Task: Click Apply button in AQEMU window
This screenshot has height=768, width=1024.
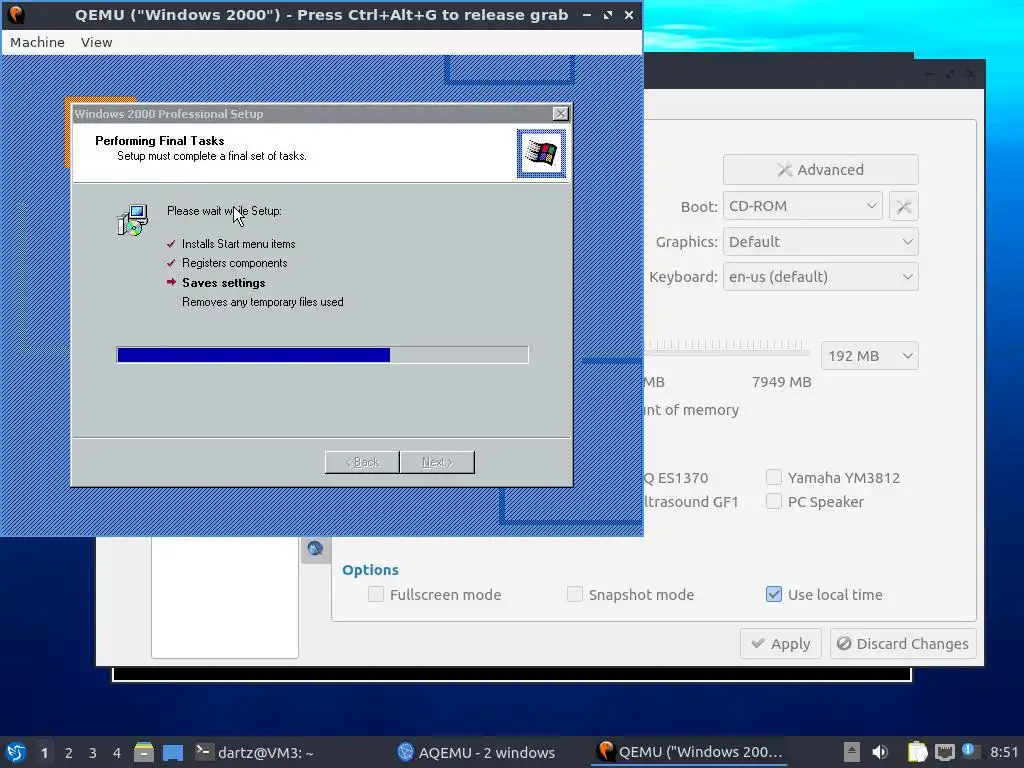Action: pyautogui.click(x=781, y=644)
